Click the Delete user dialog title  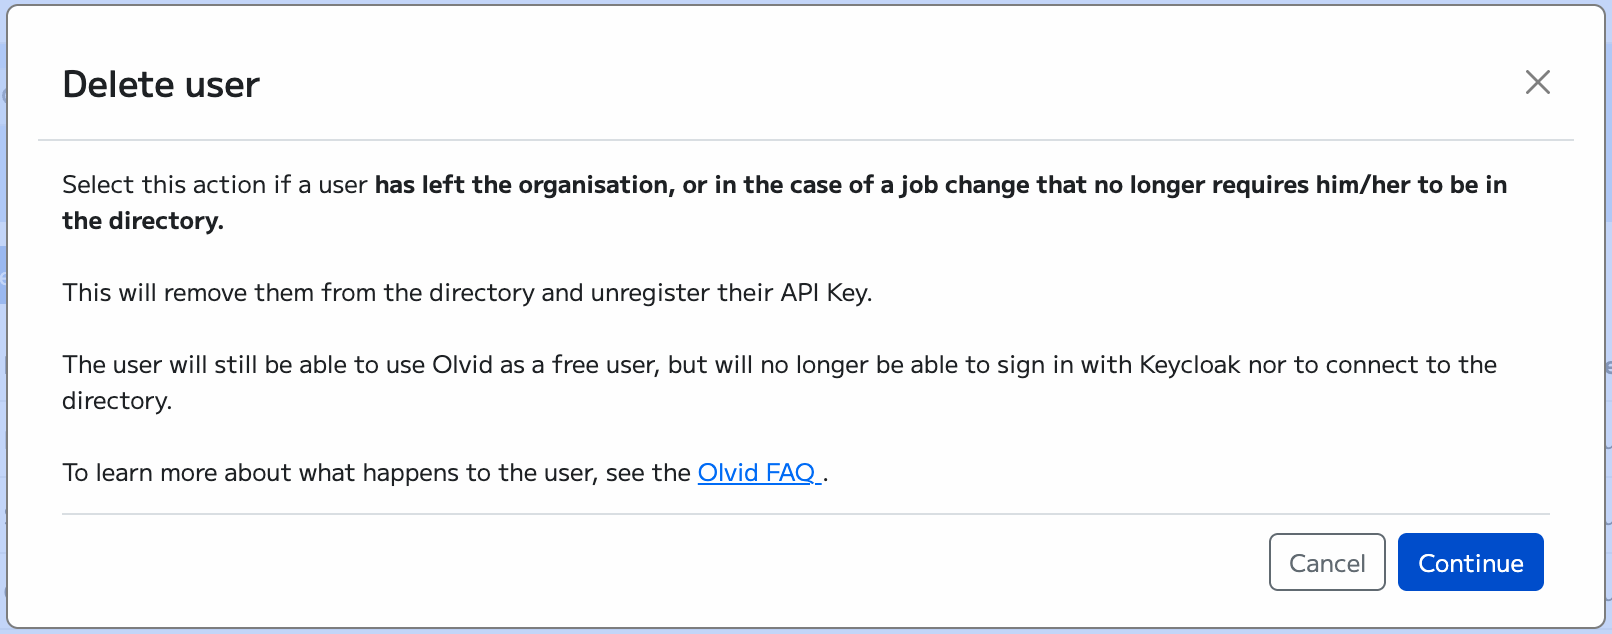[161, 85]
